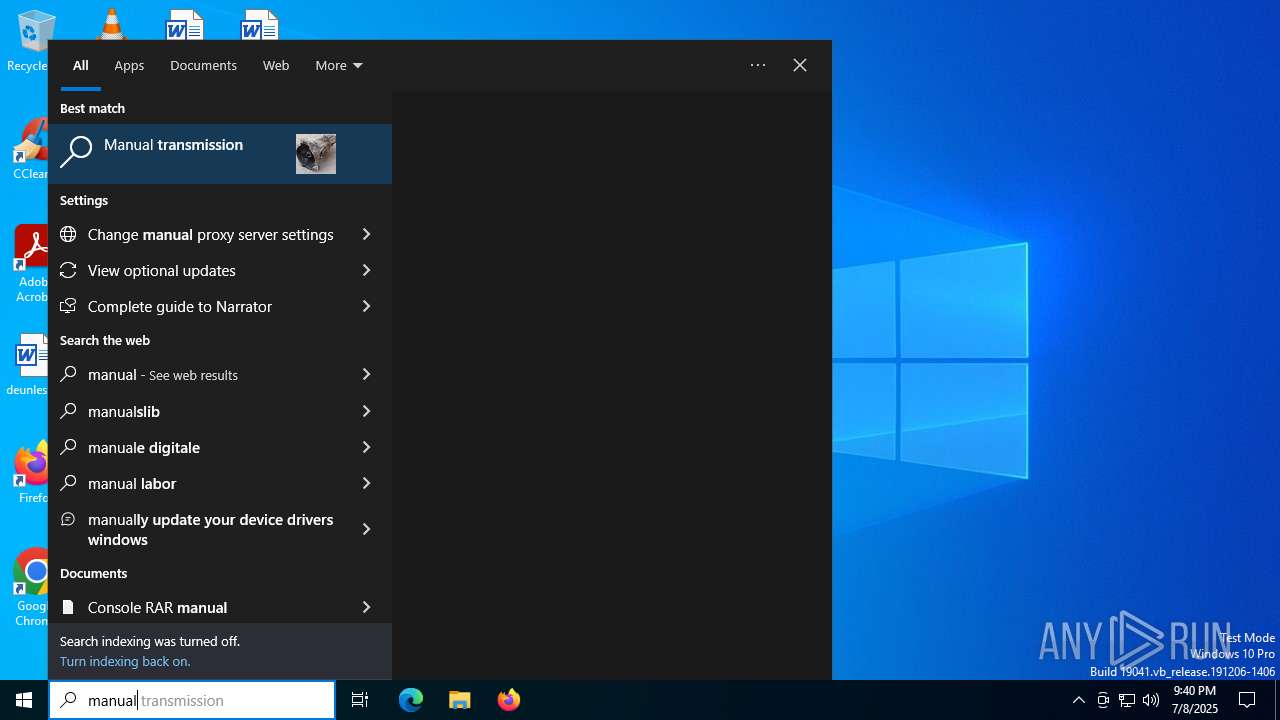Click the Manual transmission result thumbnail
Viewport: 1280px width, 720px height.
point(316,154)
